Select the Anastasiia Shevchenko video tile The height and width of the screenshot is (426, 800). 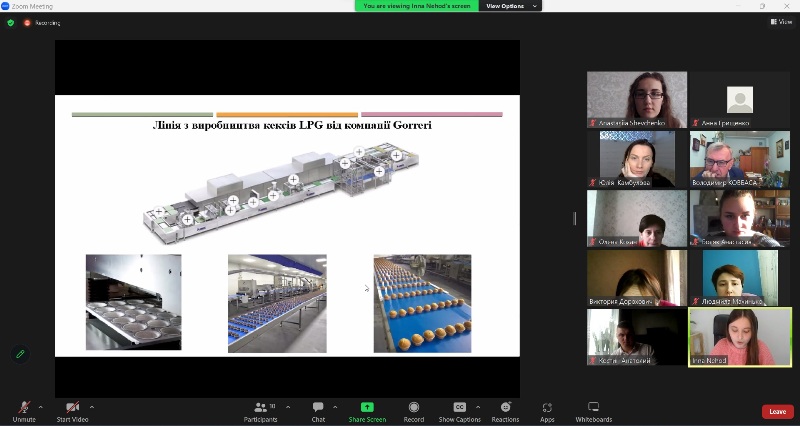[637, 99]
